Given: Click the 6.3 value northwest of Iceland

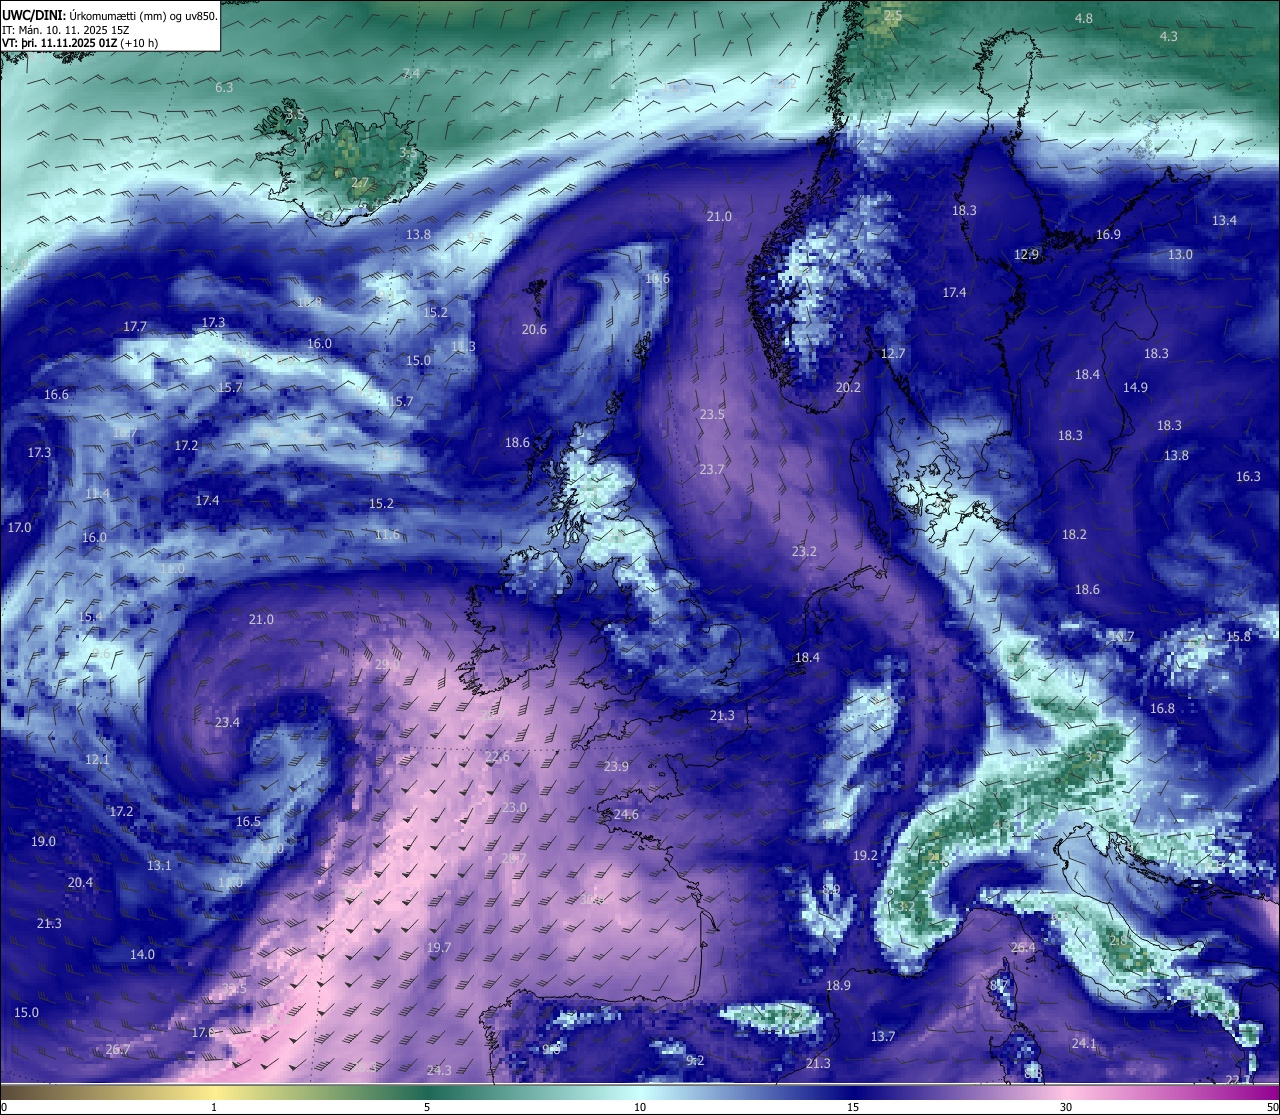Looking at the screenshot, I should pos(224,87).
